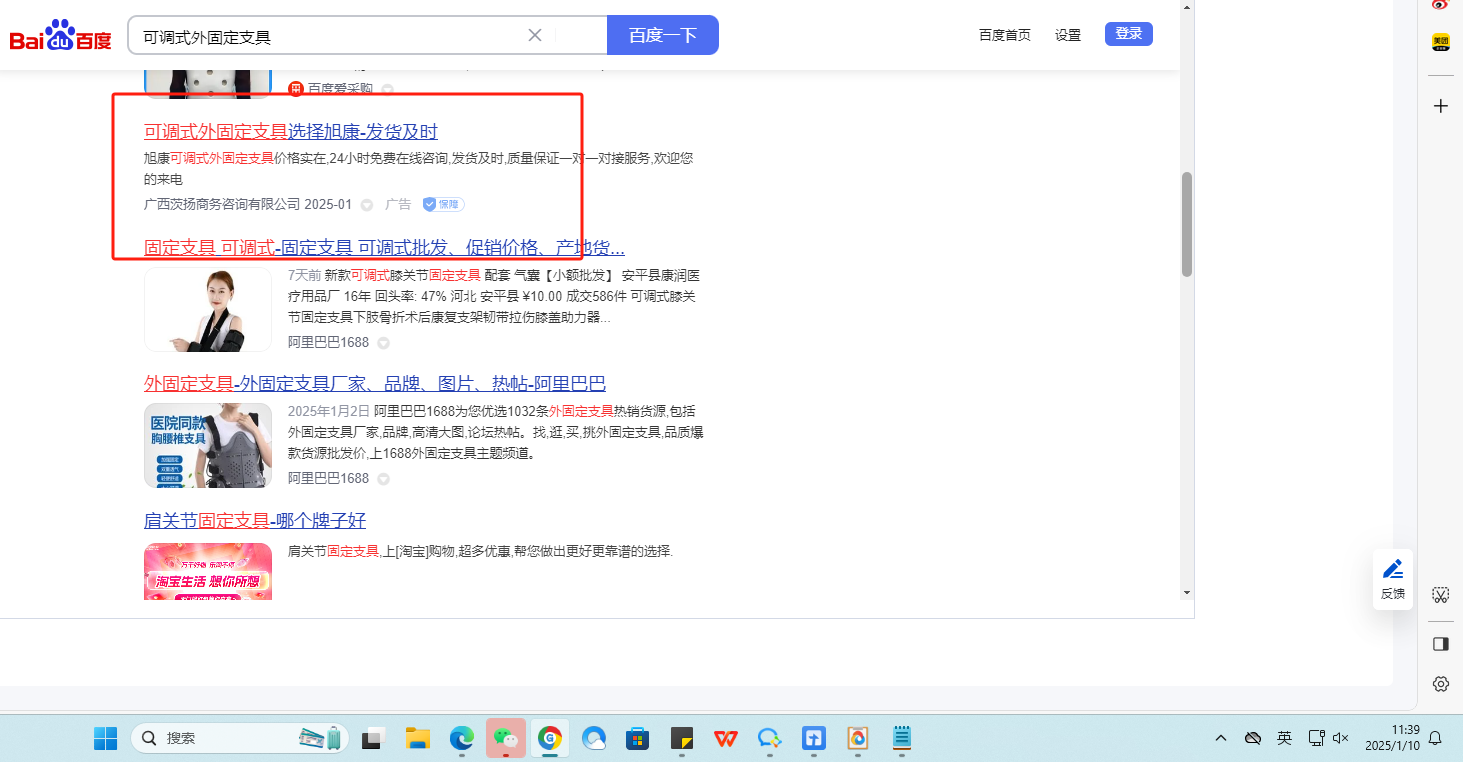Screen dimensions: 1463x762
Task: Open the 反馈 feedback widget
Action: coord(1392,578)
